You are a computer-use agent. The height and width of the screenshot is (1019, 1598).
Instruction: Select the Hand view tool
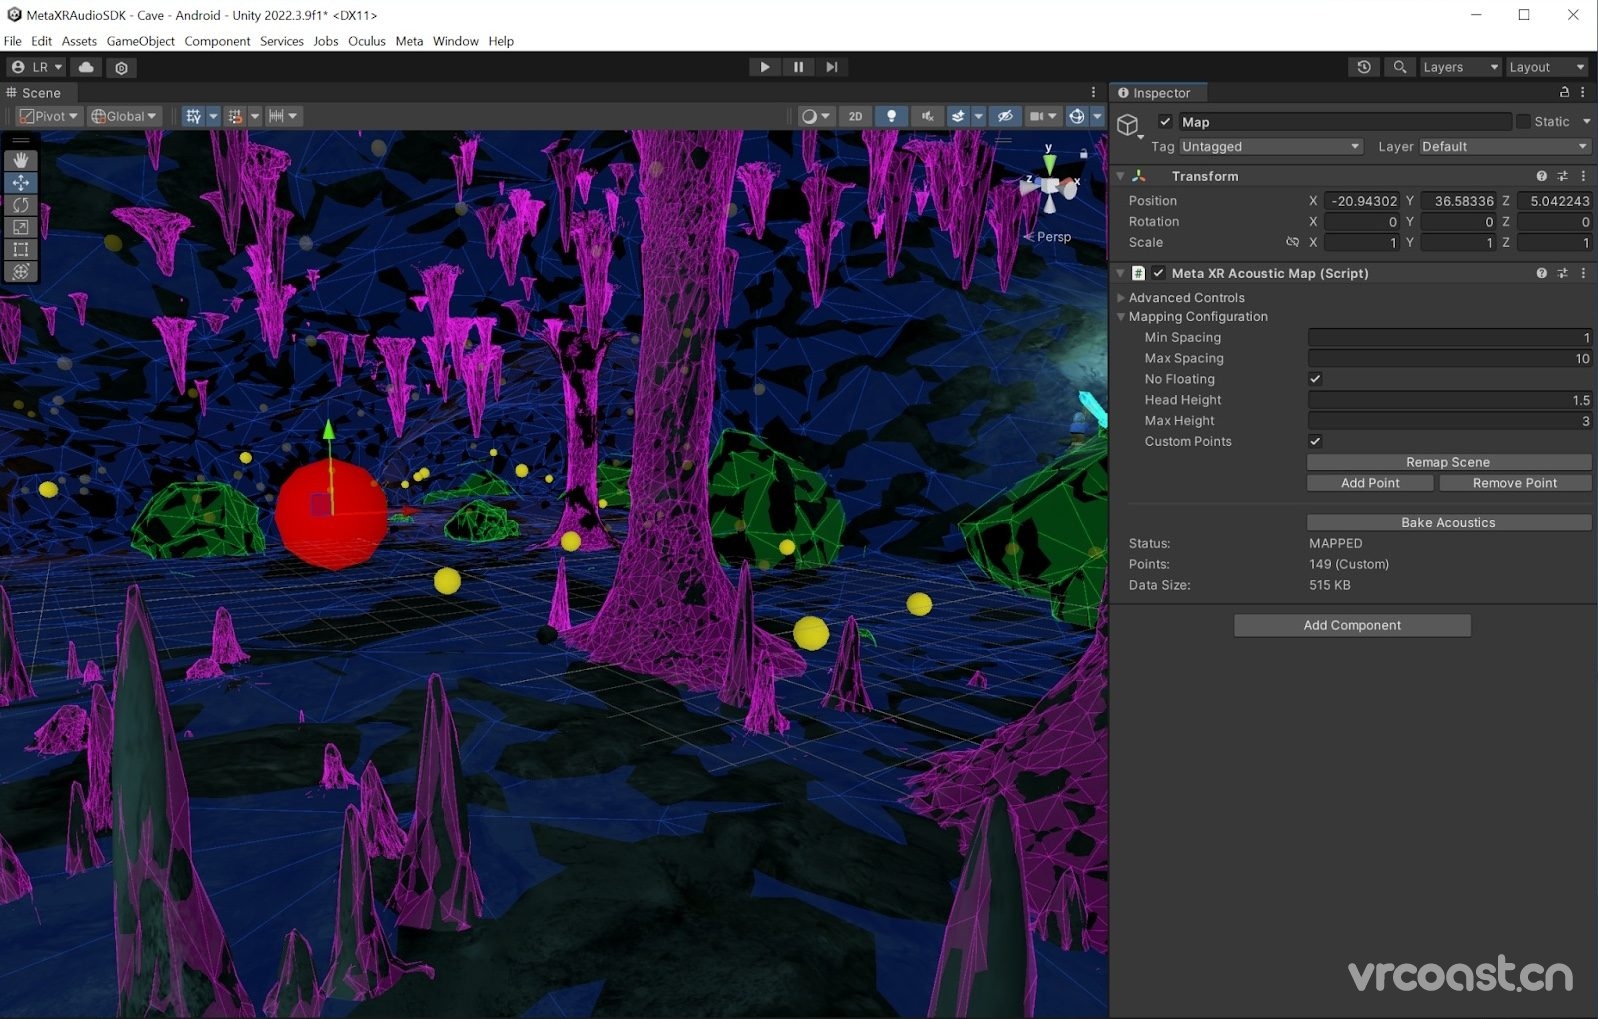pos(20,161)
